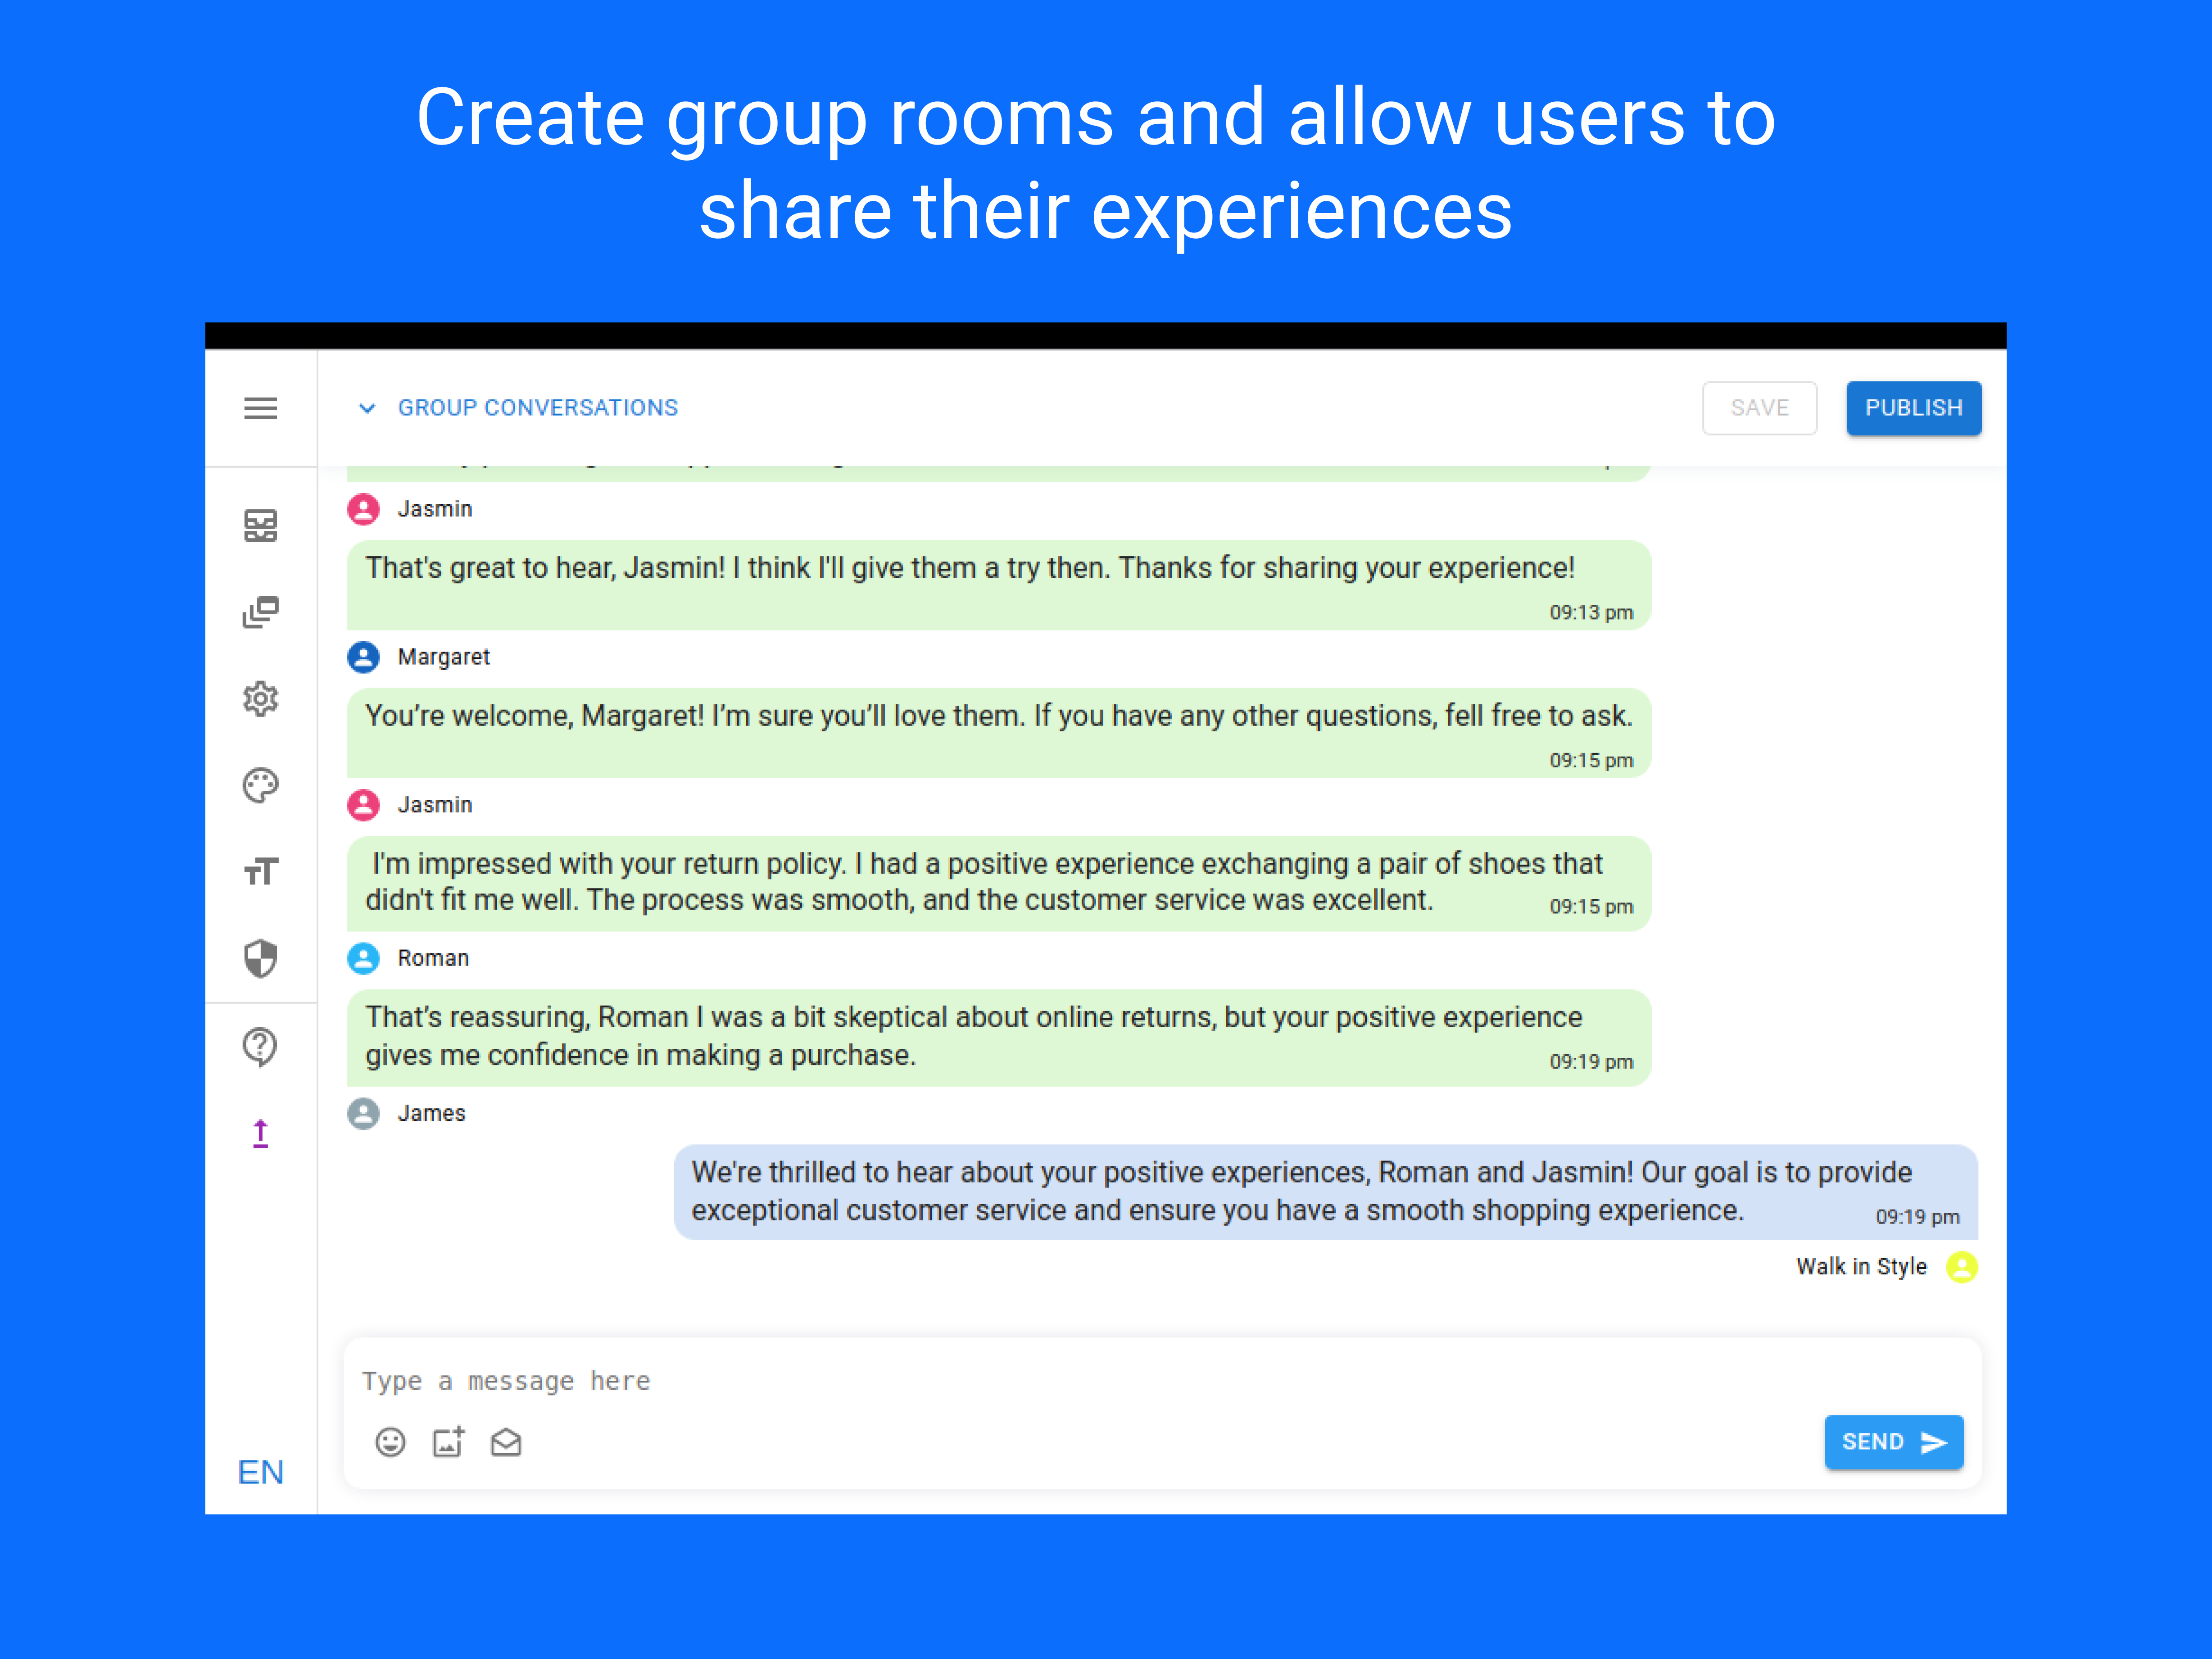Click the 09:13 pm timestamp
2212x1659 pixels.
pos(1591,612)
